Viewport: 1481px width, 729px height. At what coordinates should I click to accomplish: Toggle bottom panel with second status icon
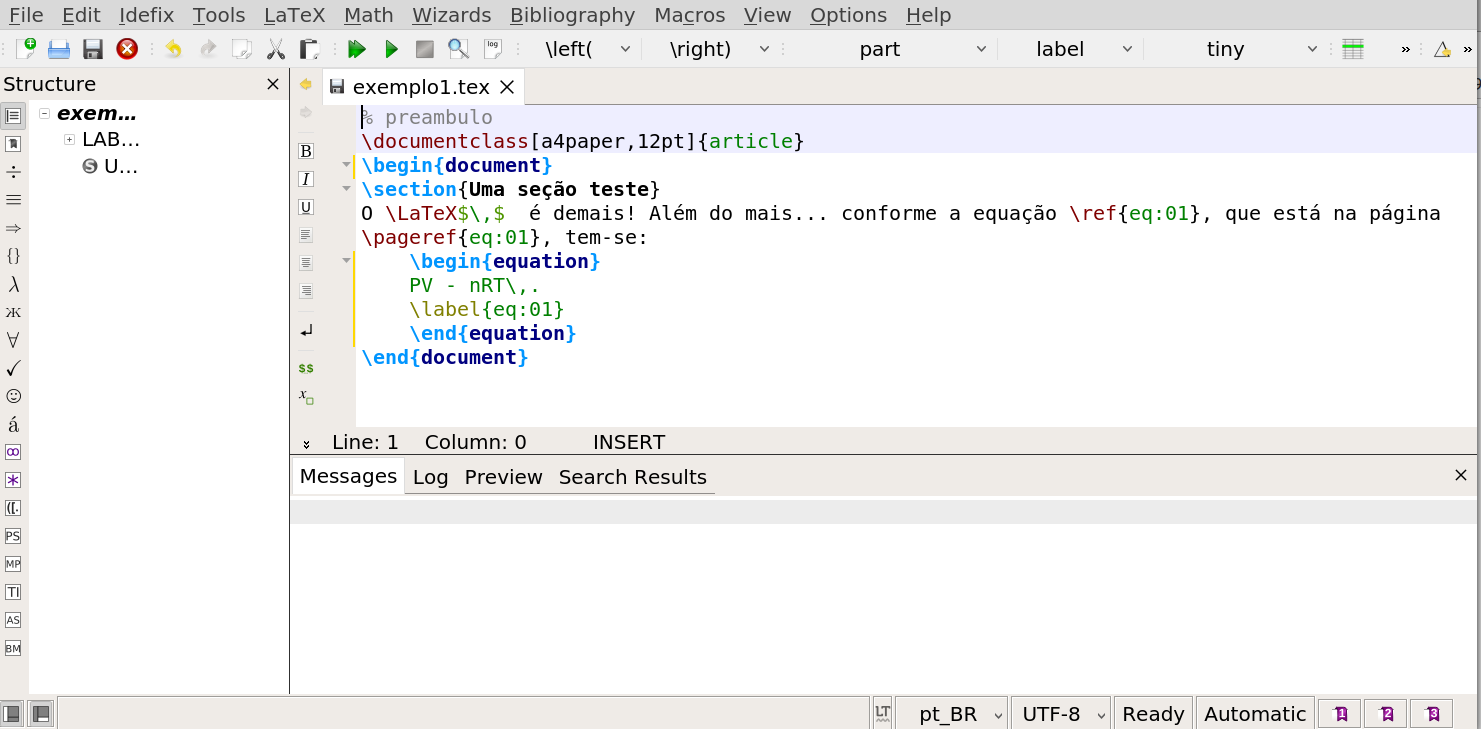click(41, 713)
